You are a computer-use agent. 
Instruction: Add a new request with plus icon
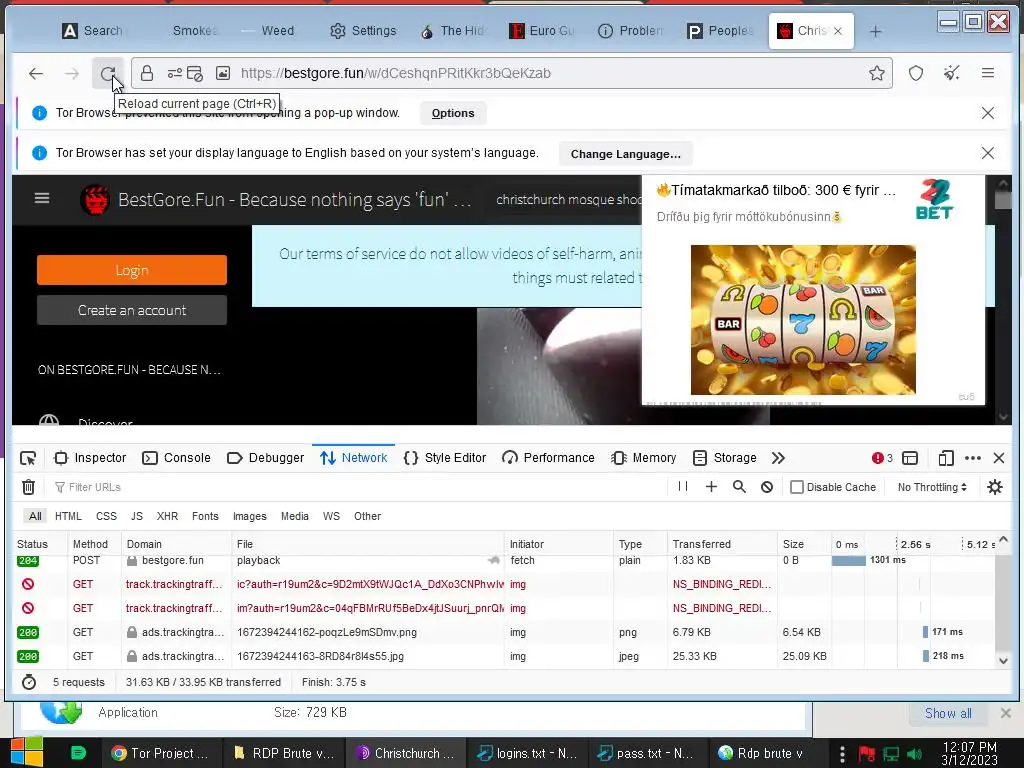click(x=711, y=487)
